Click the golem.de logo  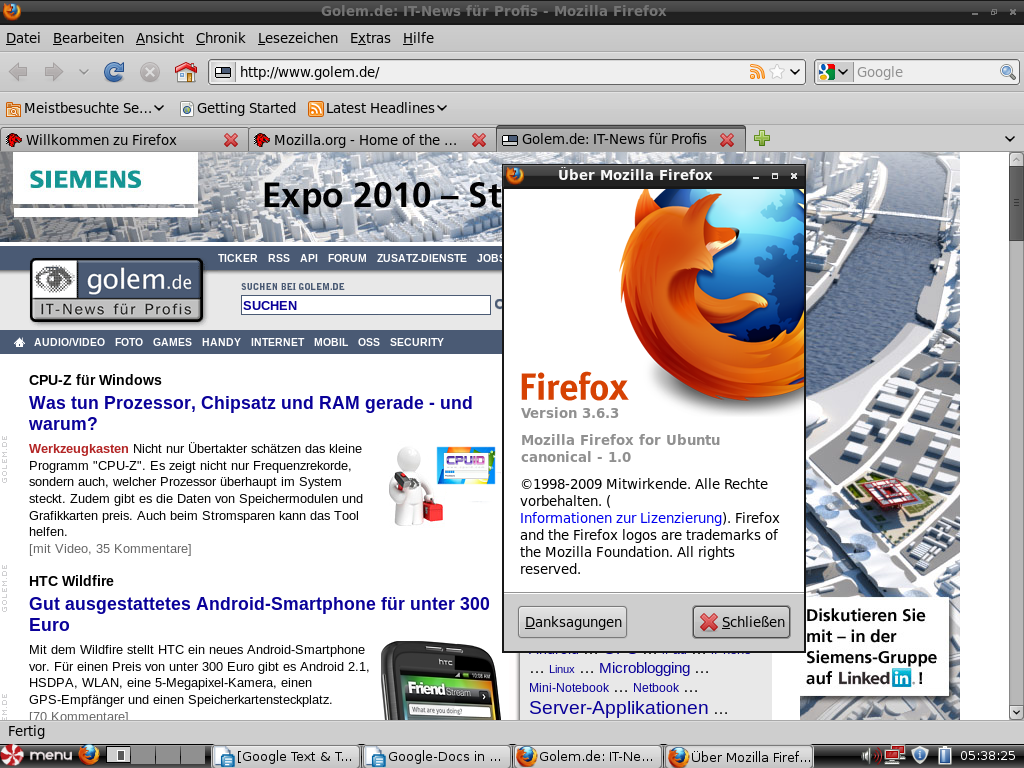[x=116, y=289]
